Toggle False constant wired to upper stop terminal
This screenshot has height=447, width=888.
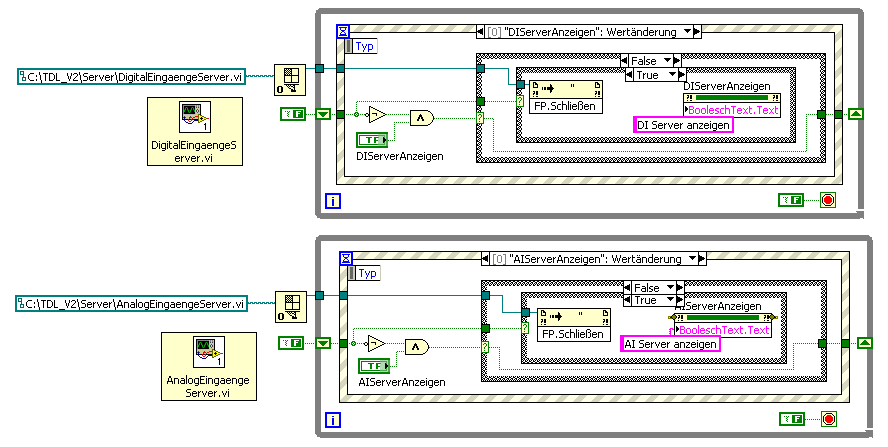click(791, 200)
